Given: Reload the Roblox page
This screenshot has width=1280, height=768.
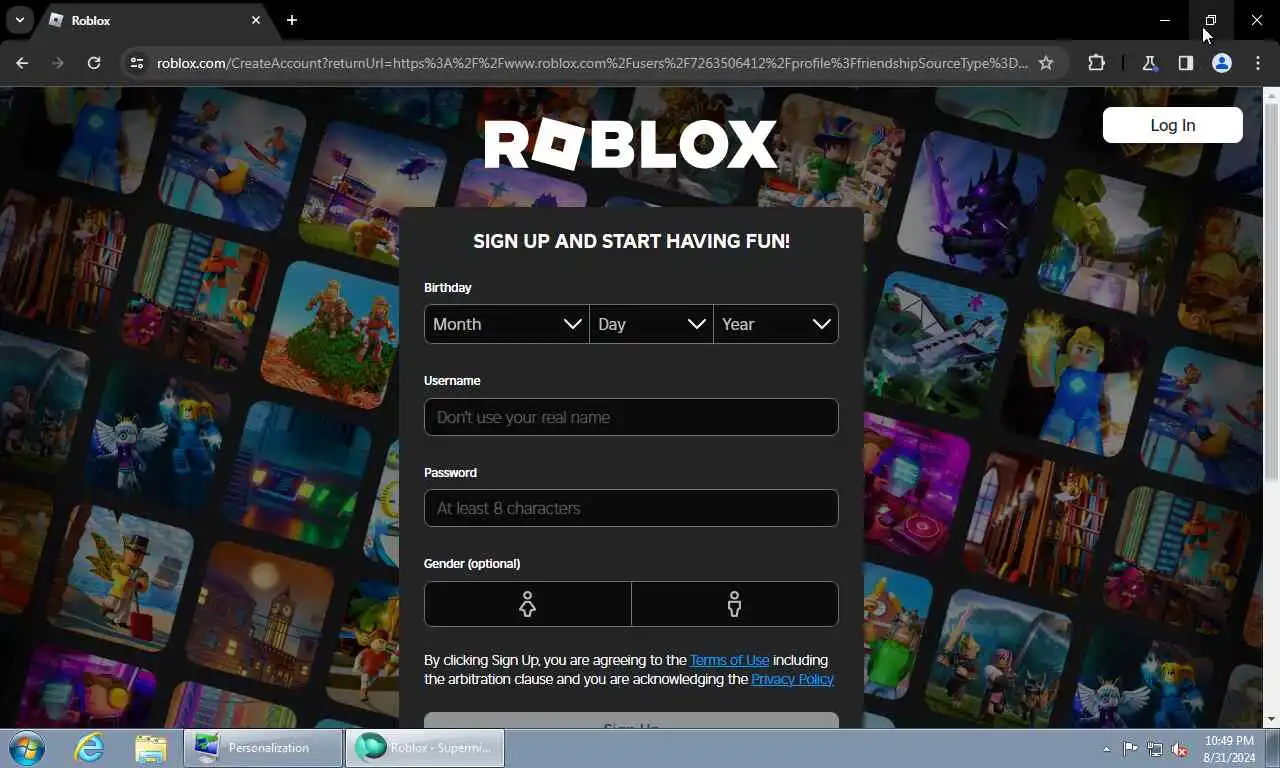Looking at the screenshot, I should (94, 63).
